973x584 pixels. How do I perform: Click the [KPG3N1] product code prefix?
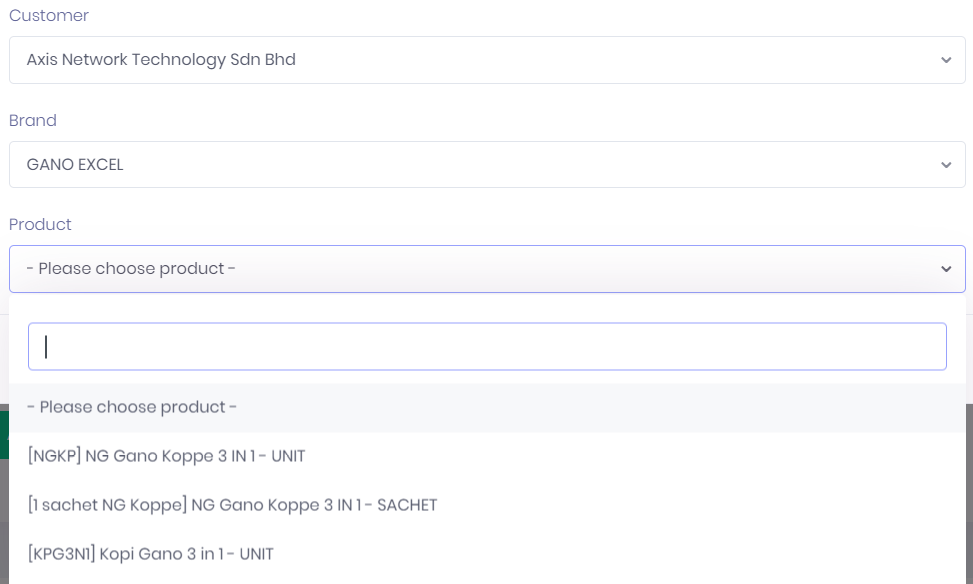tap(61, 554)
